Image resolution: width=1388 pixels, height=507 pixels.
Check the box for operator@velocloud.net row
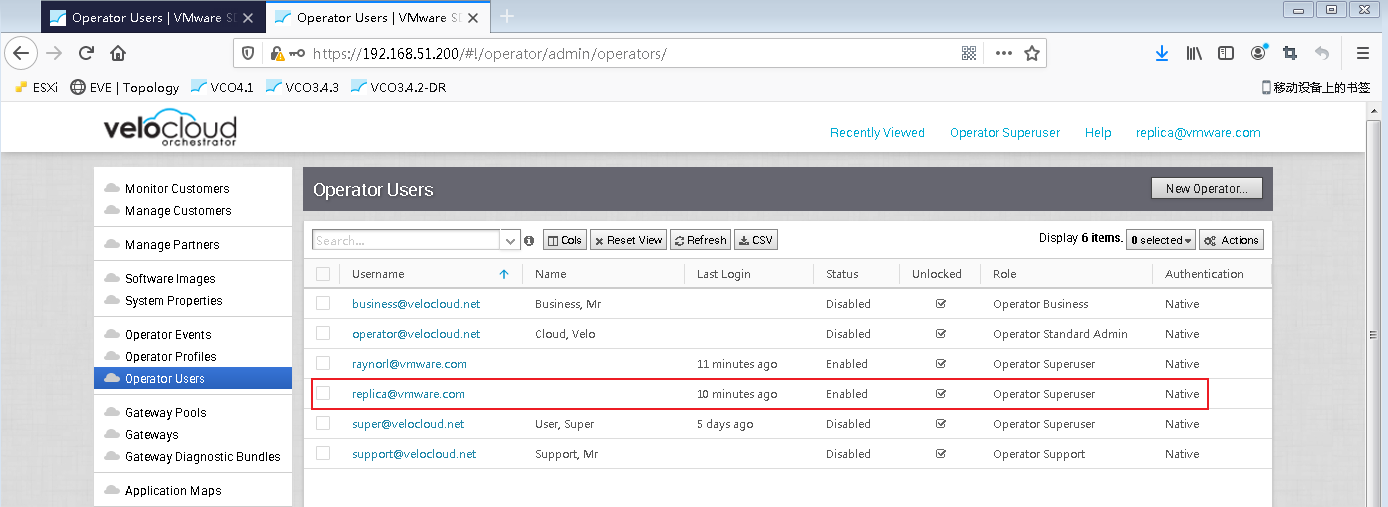coord(323,333)
